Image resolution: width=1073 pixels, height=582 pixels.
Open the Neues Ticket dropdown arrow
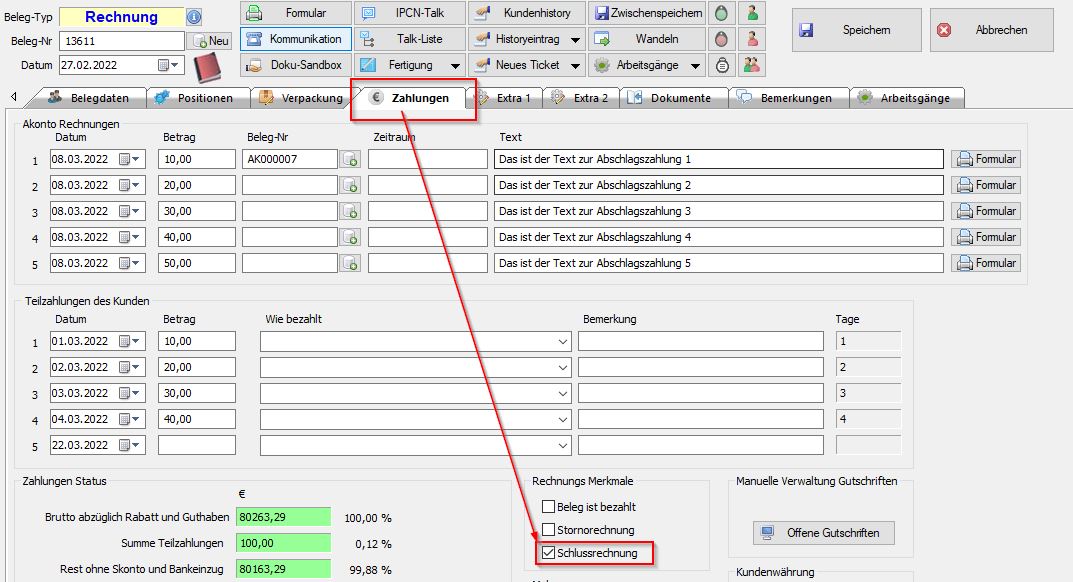pos(576,66)
